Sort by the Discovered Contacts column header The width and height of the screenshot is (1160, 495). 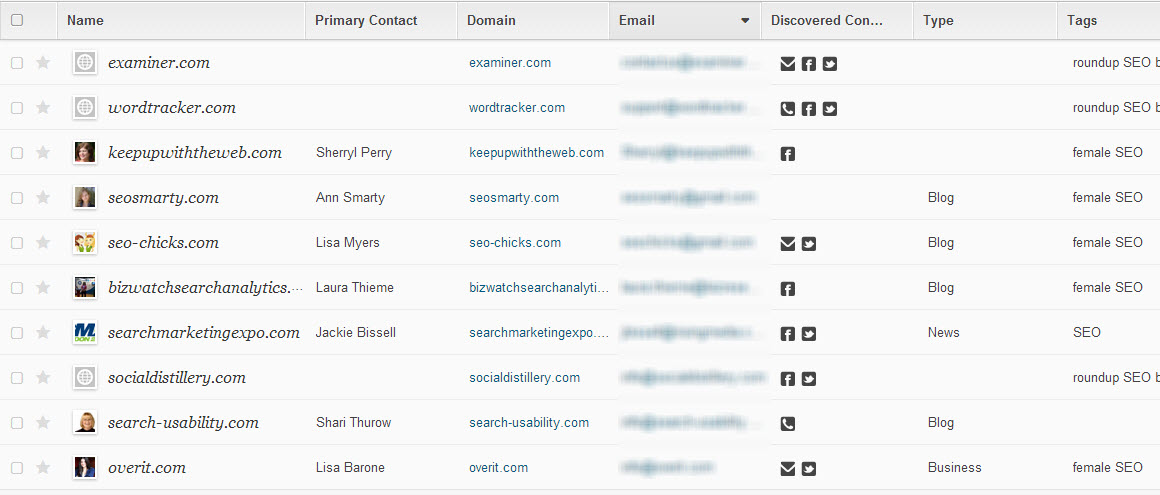pyautogui.click(x=837, y=20)
